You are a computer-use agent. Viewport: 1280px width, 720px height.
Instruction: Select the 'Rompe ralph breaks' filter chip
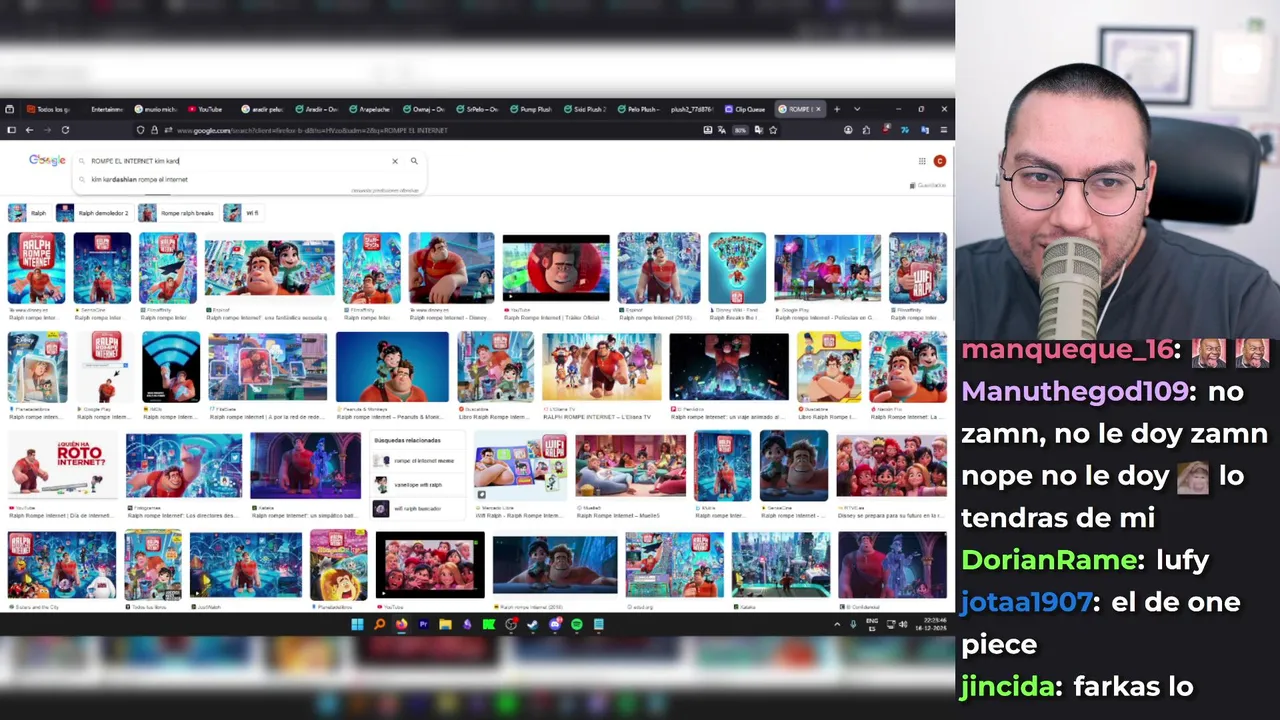point(177,213)
